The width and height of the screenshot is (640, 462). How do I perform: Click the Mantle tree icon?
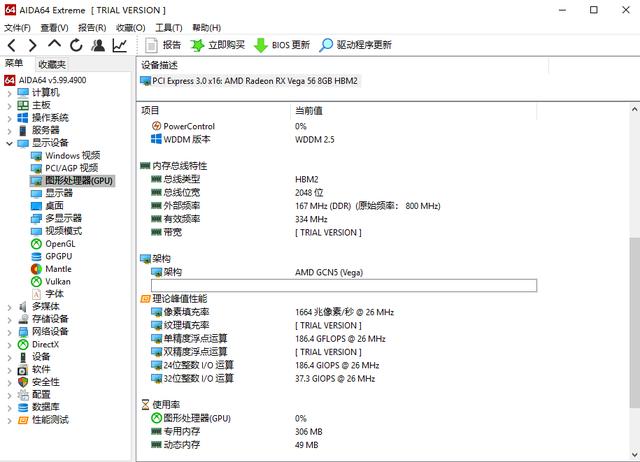pos(36,269)
